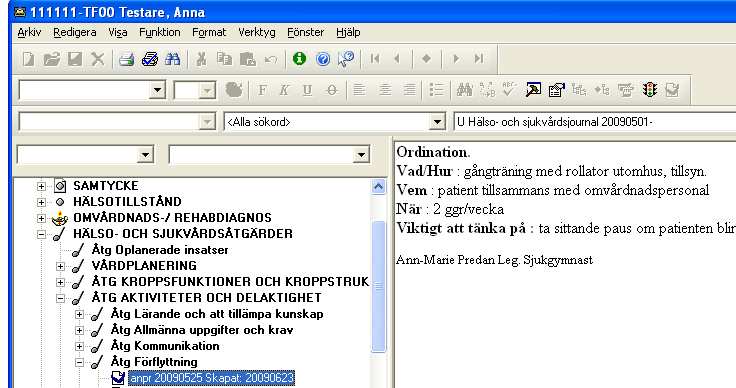Expand the SAMTYCKE tree node

(x=41, y=186)
